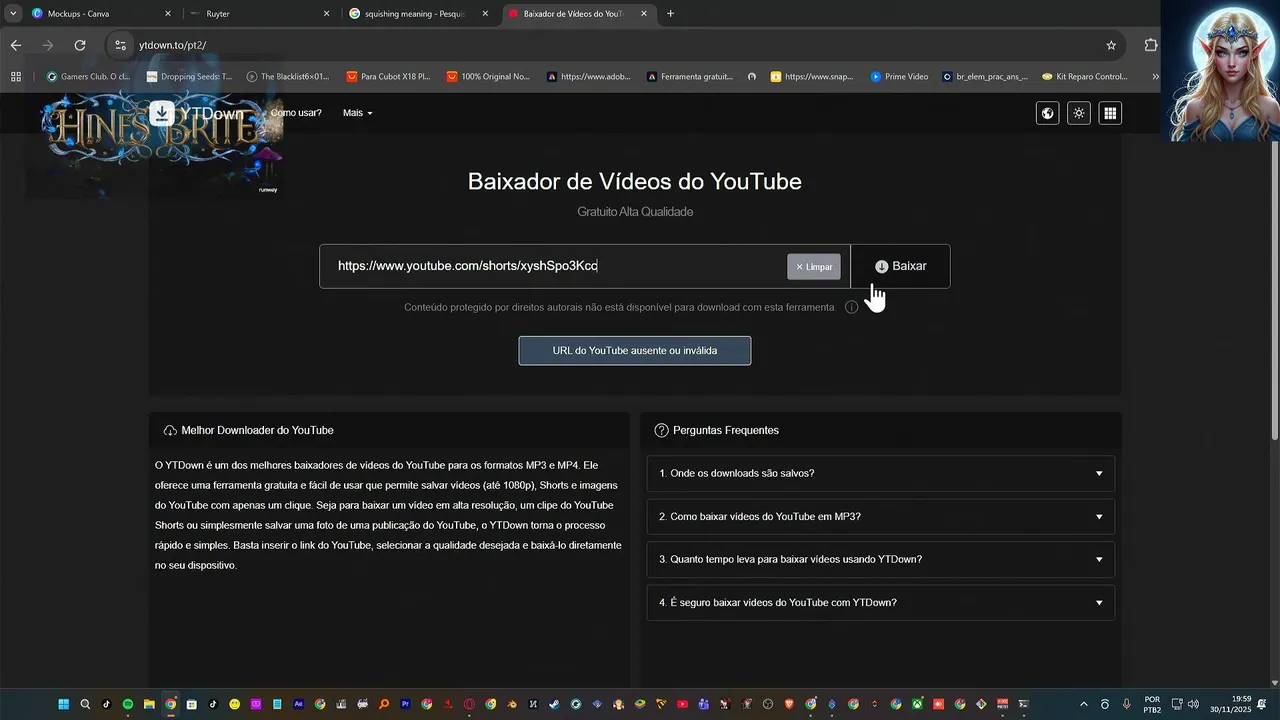Screen dimensions: 1280x720
Task: Open the clock showing 19:59 30/11/2025
Action: 1231,704
